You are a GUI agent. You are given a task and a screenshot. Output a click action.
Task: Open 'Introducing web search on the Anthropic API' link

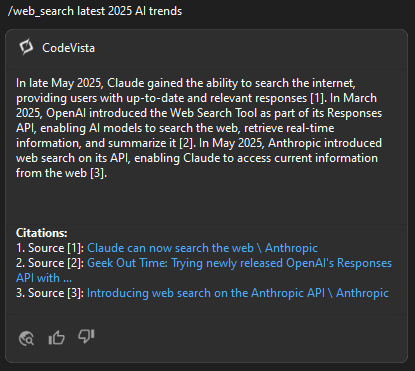point(238,293)
